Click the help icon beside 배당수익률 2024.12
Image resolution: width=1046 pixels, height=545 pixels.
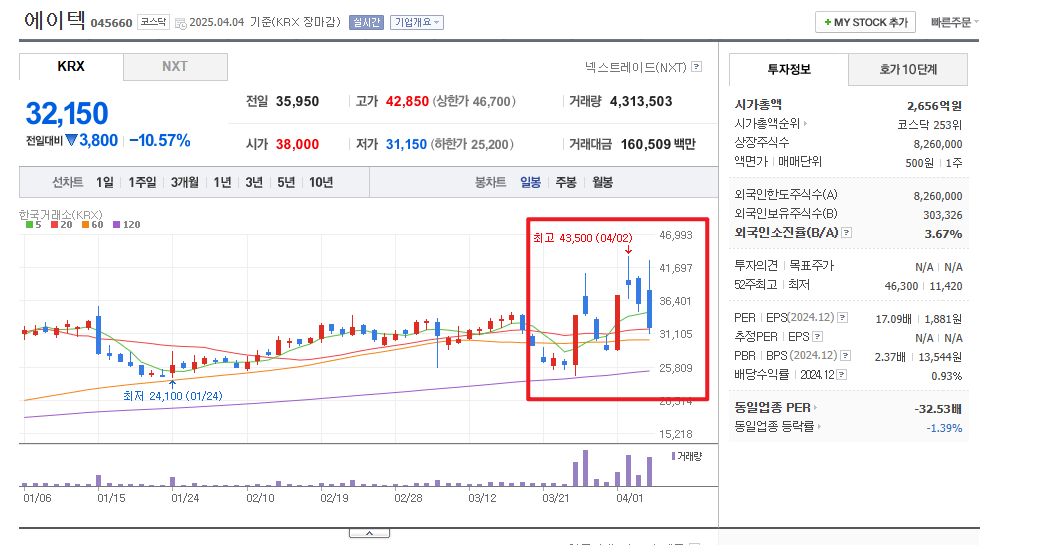coord(842,375)
